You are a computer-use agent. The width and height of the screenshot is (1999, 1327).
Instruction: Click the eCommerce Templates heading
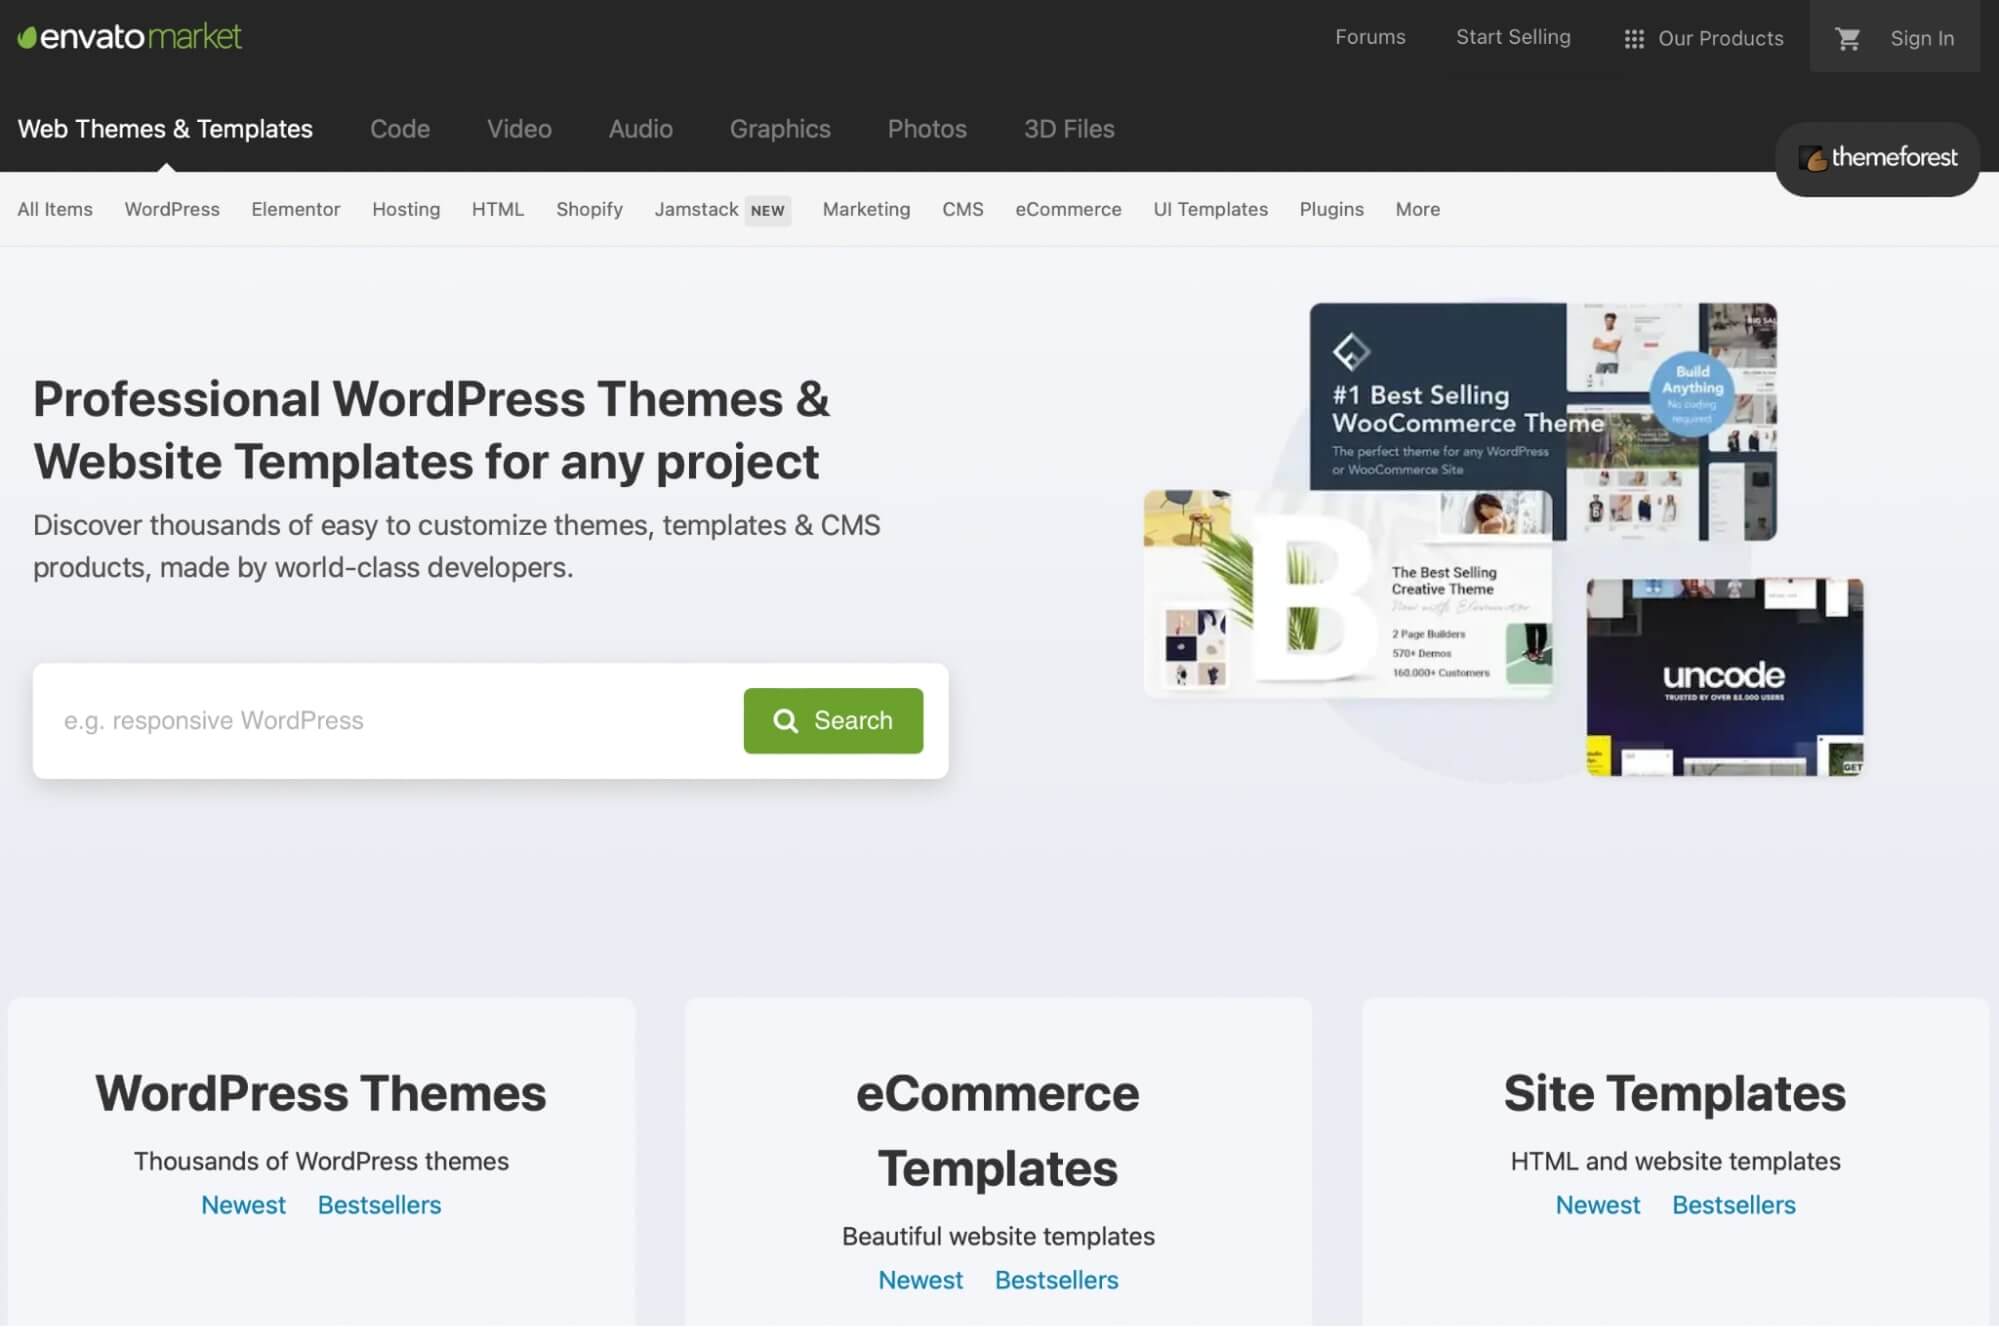(998, 1130)
